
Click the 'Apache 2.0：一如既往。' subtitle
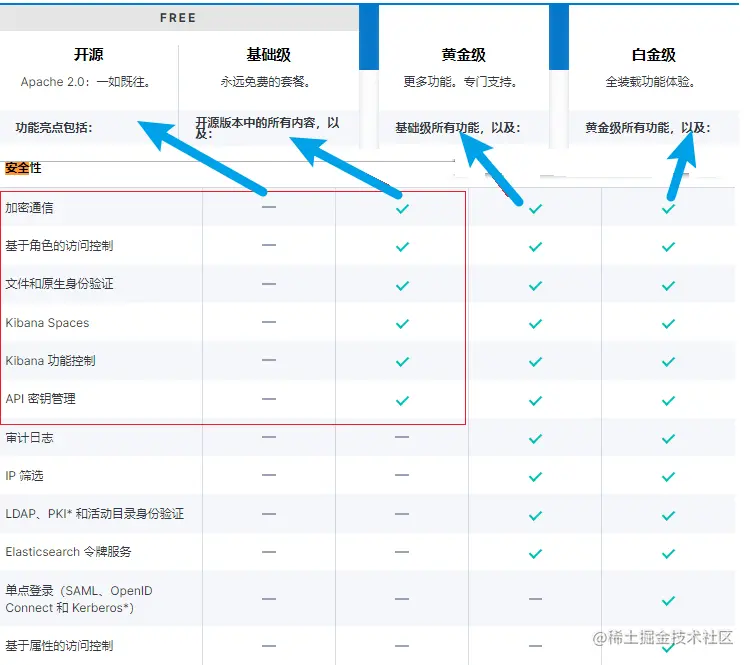(85, 82)
